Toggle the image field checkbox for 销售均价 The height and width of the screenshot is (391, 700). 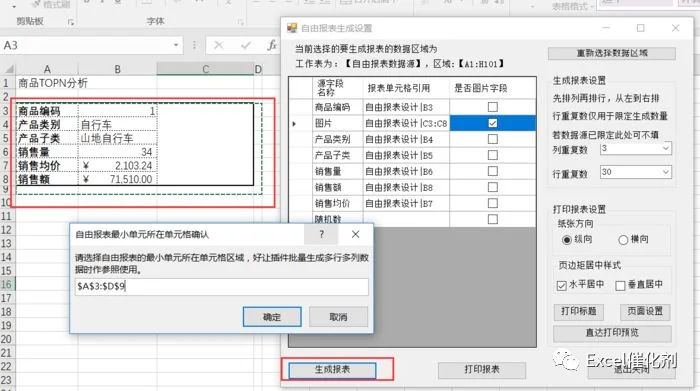coord(492,204)
